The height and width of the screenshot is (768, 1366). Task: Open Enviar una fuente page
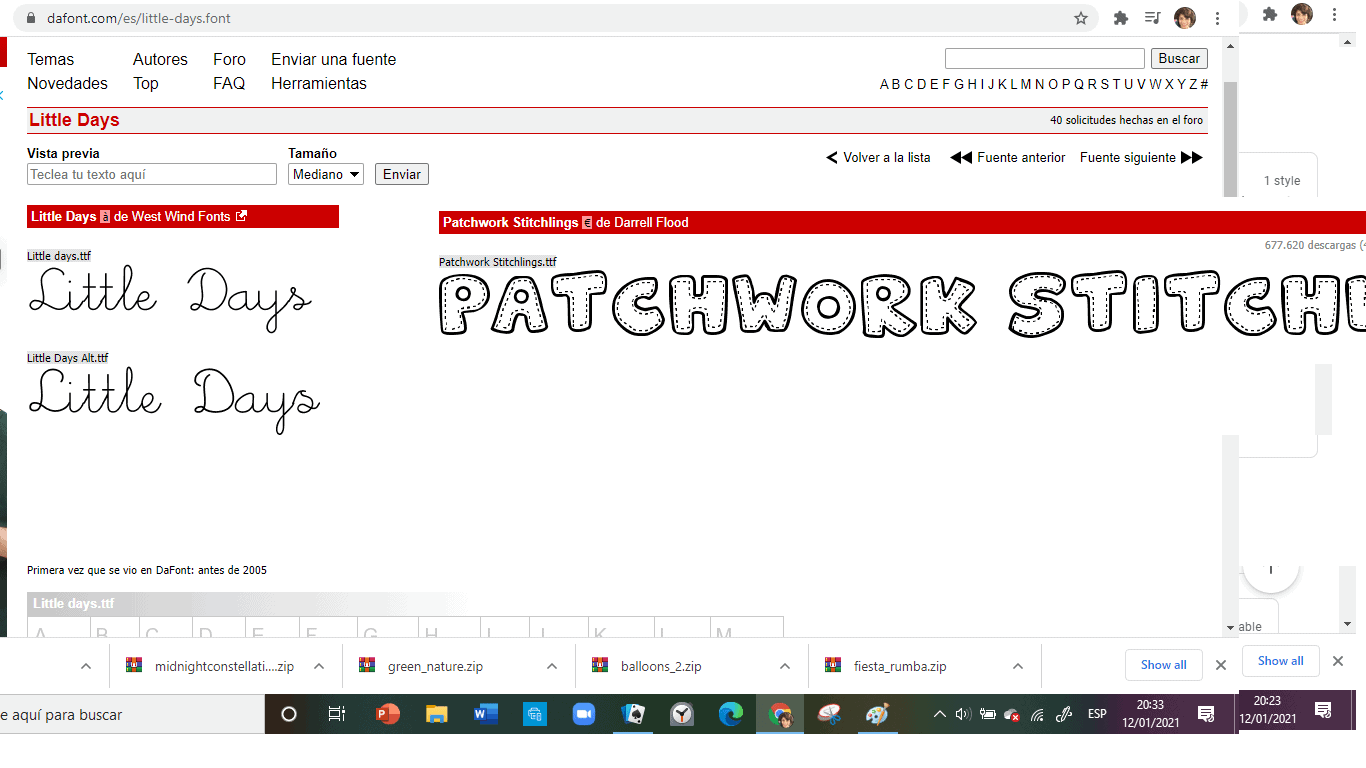pyautogui.click(x=333, y=59)
